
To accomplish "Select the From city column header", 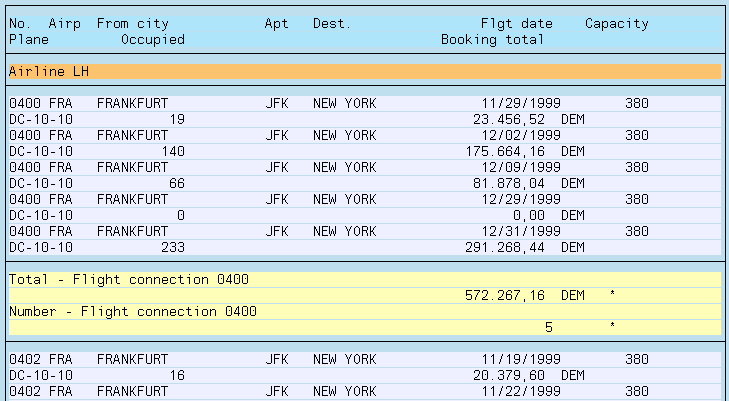I will tap(132, 23).
